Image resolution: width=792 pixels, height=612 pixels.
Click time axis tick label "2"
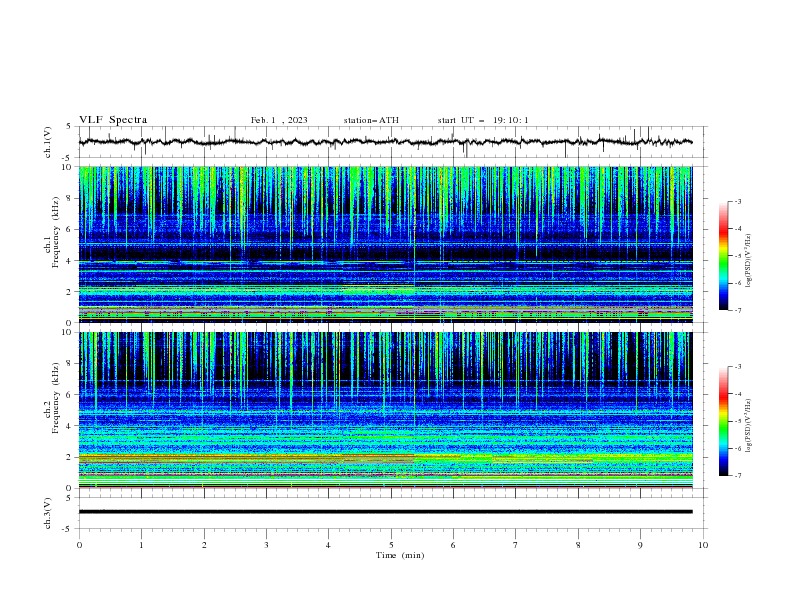[204, 545]
